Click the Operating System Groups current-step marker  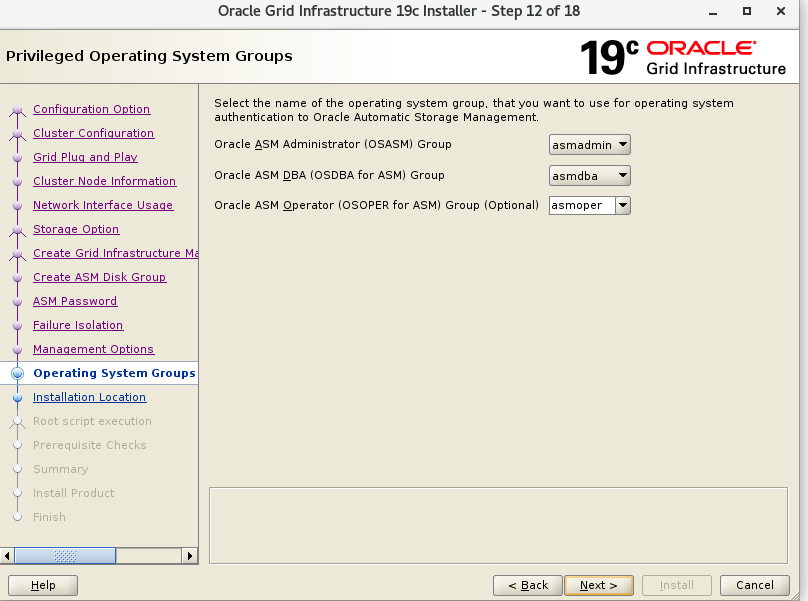click(x=18, y=374)
